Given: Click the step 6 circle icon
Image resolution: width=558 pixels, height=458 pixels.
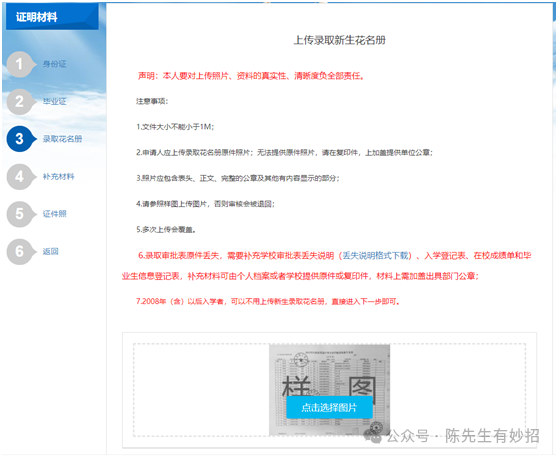Looking at the screenshot, I should pos(20,252).
